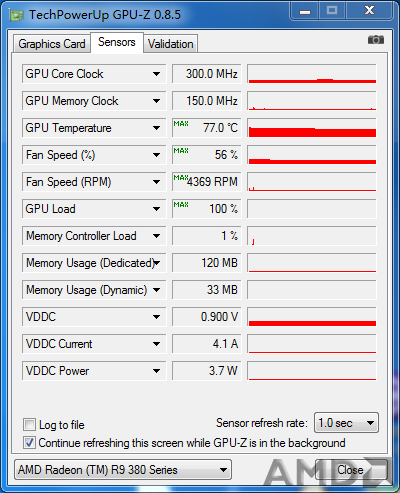Click the AMD logo at bottom right

tap(327, 471)
